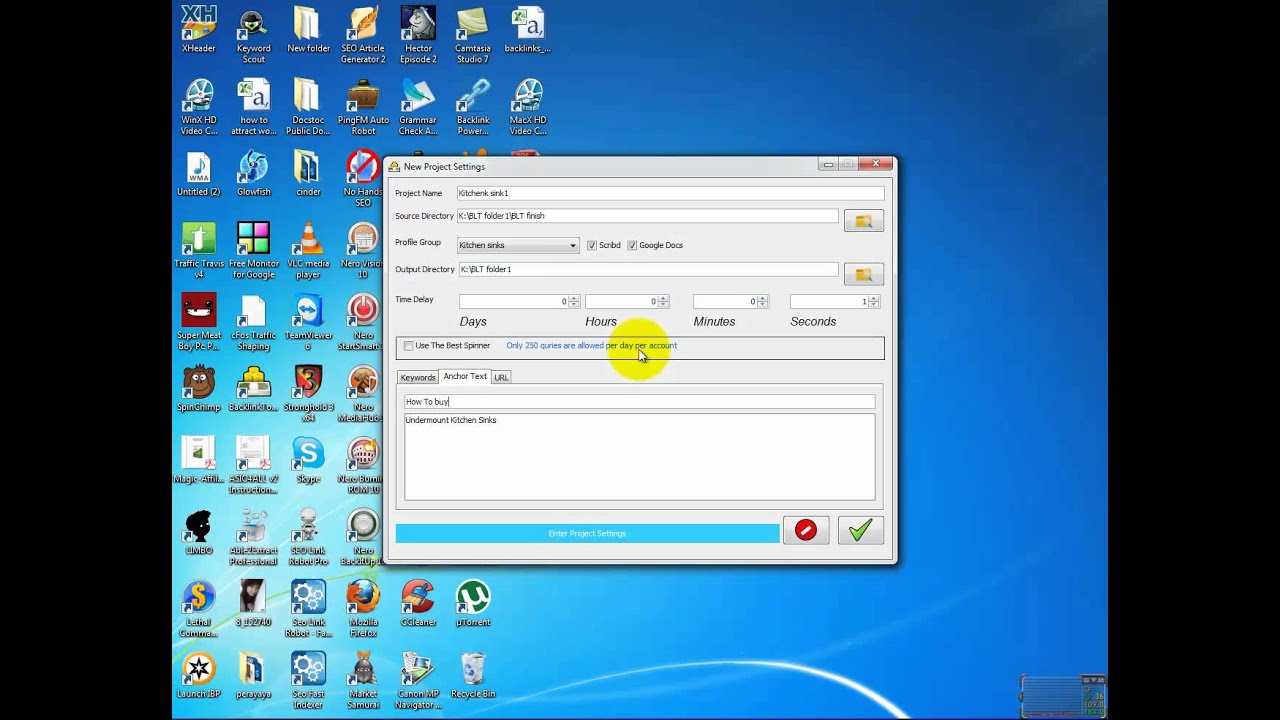The image size is (1280, 720).
Task: Click the LIMBO desktop shortcut
Action: click(x=198, y=532)
